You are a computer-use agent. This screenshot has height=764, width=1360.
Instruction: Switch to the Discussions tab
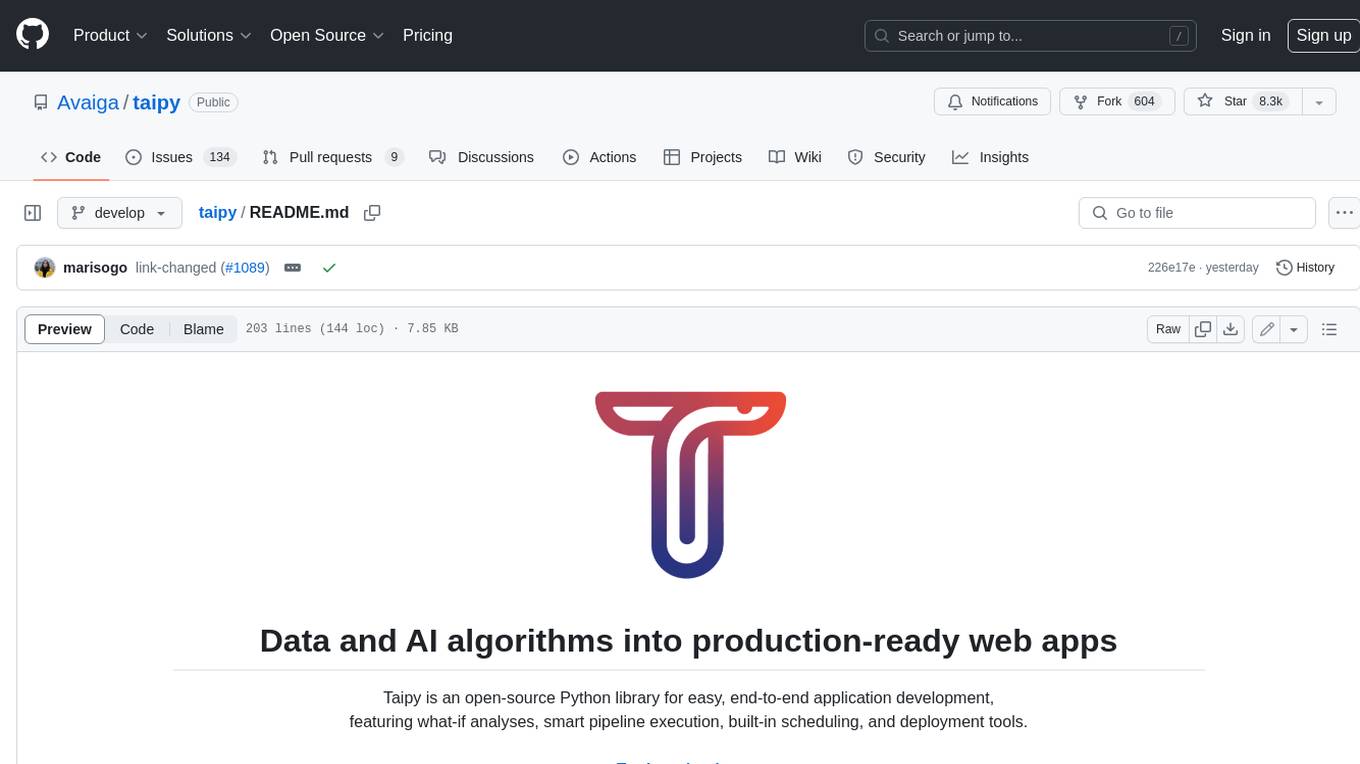[x=481, y=157]
